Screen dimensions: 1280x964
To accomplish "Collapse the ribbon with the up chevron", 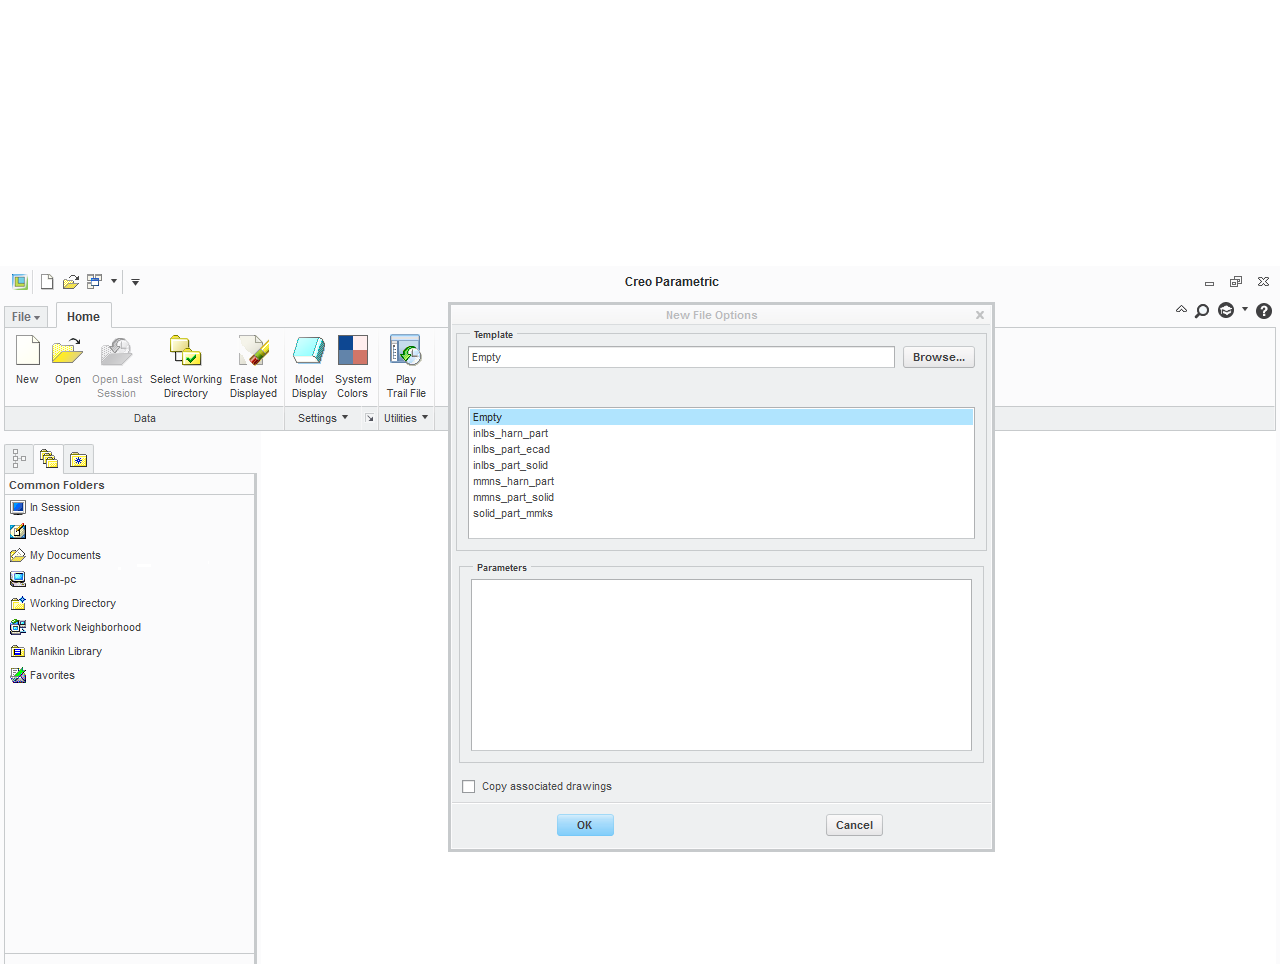I will tap(1181, 310).
